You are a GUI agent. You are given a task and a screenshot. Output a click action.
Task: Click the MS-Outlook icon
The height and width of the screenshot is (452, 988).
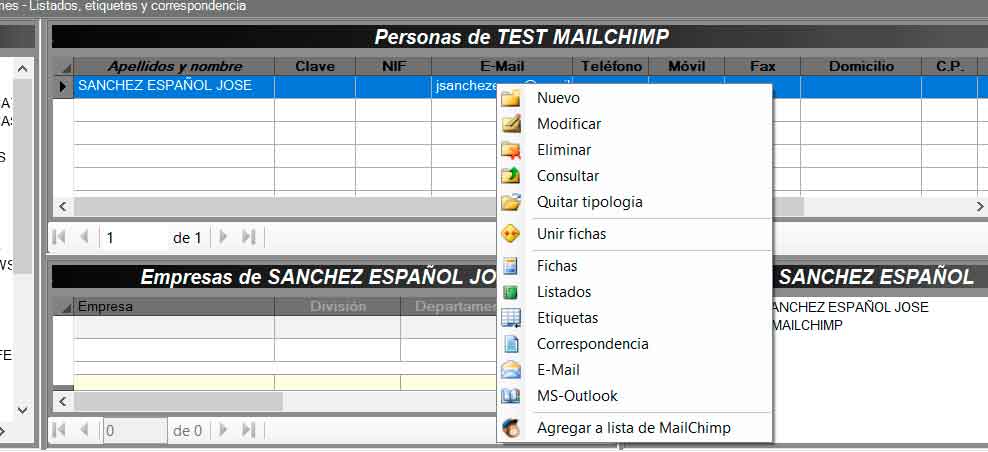click(x=511, y=396)
